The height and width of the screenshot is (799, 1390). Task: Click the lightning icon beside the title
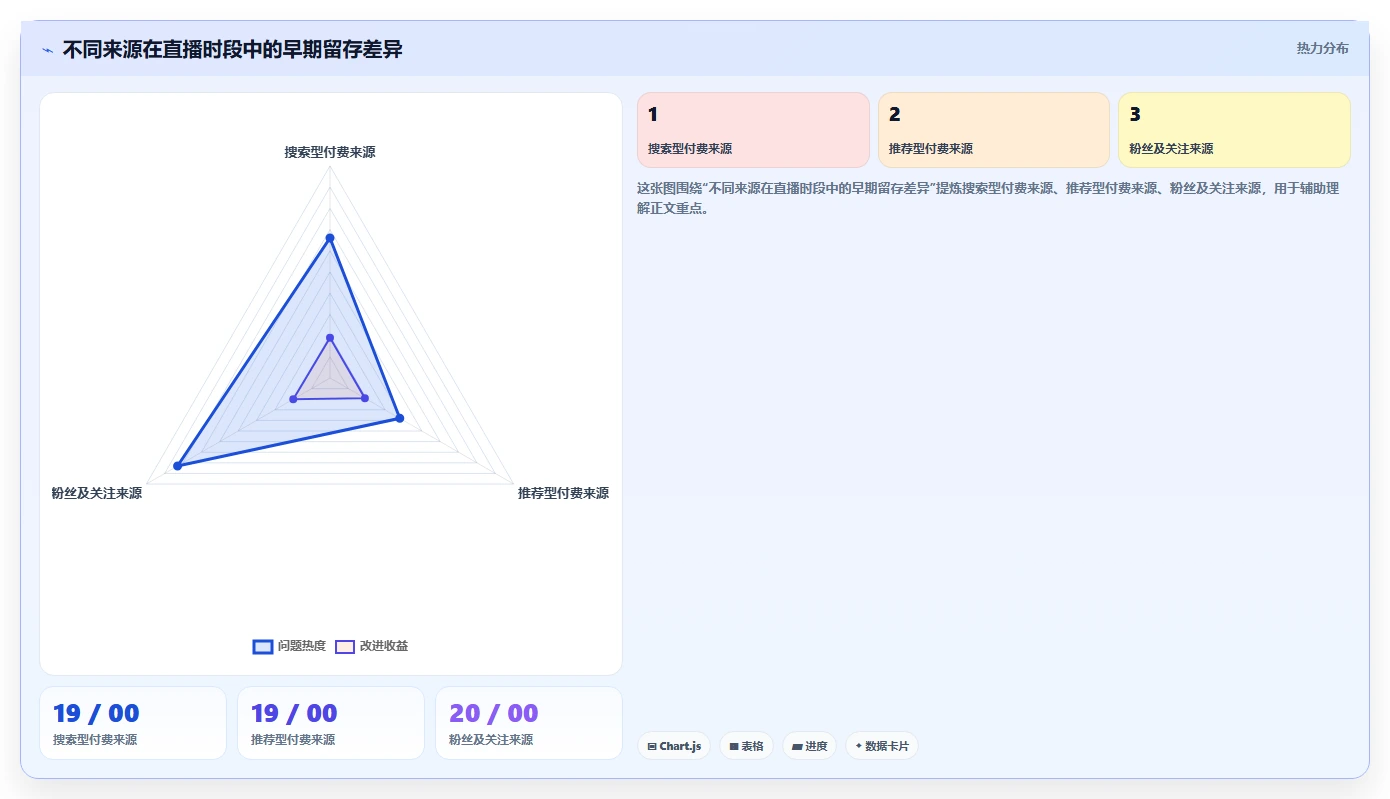click(x=47, y=49)
